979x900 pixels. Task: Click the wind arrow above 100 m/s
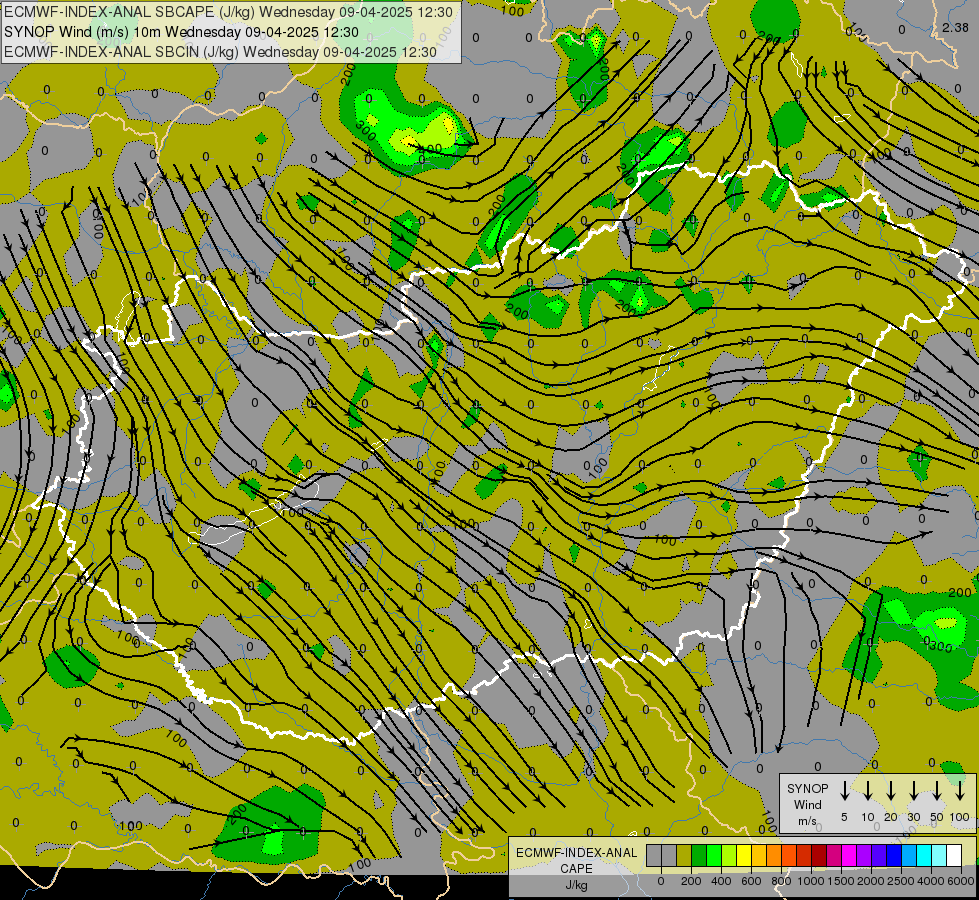(x=960, y=791)
